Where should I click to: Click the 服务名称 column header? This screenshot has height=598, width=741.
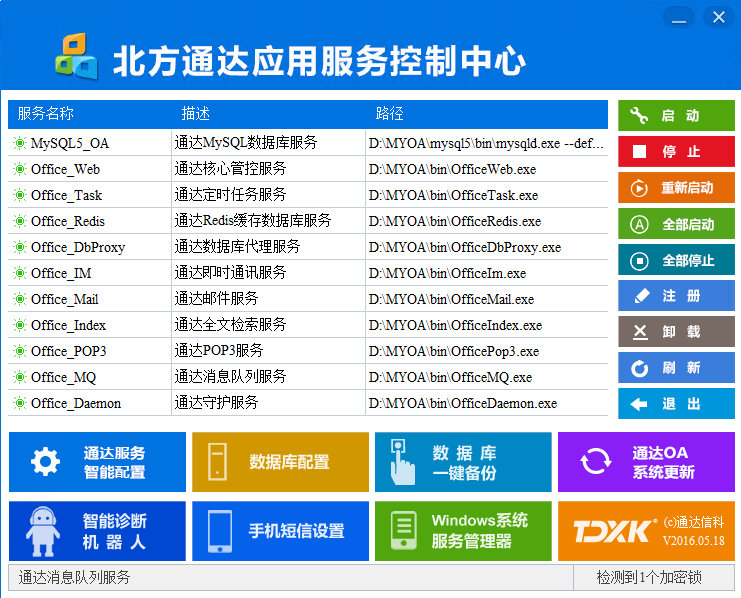[x=46, y=114]
